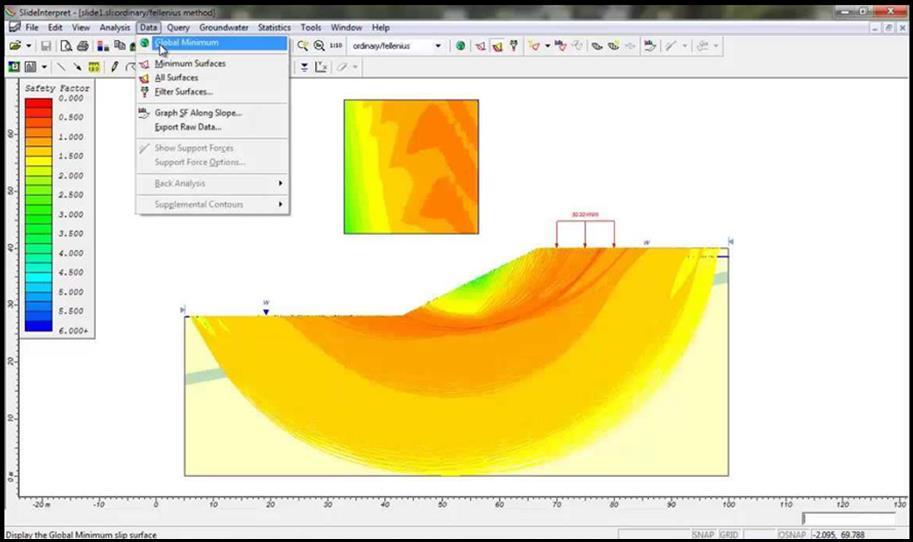This screenshot has height=542, width=913.
Task: Click the Add Query toolbar icon
Action: 534,46
